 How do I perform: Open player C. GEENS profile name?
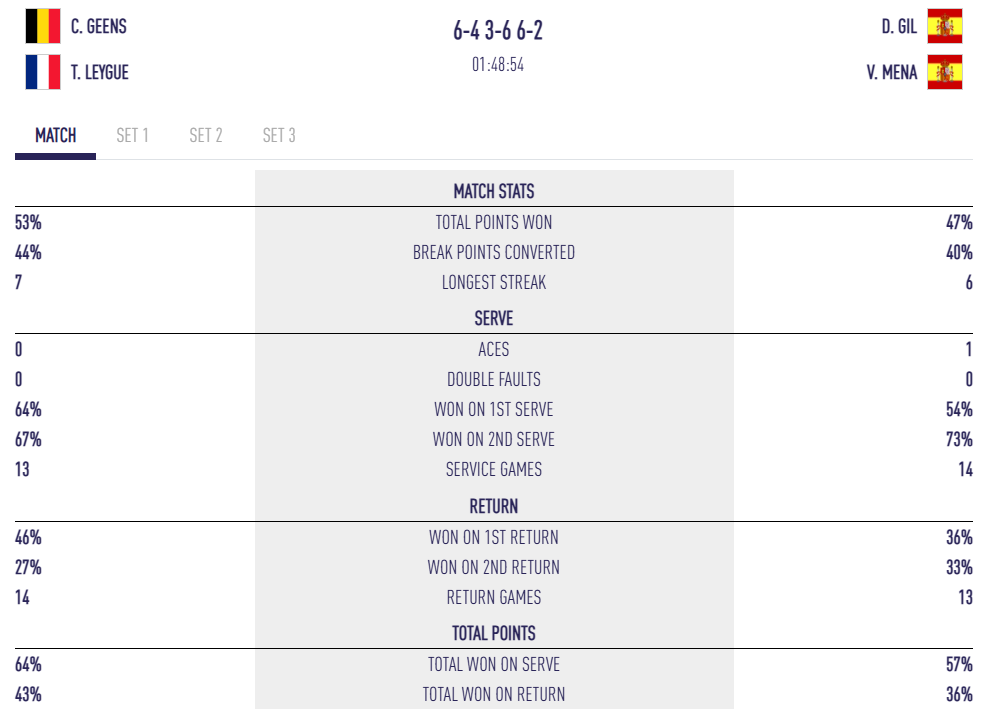99,26
